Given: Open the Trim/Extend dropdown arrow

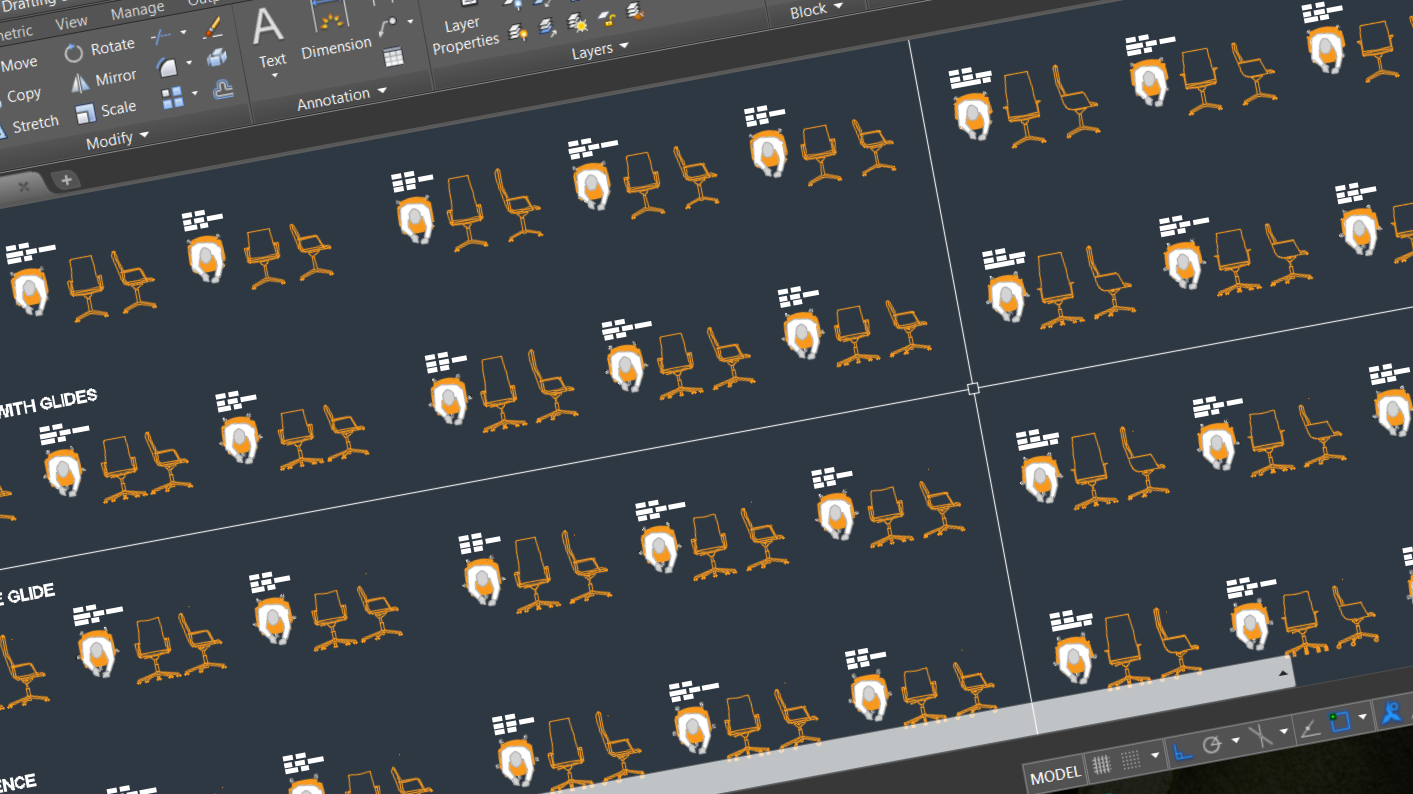Looking at the screenshot, I should (x=184, y=33).
